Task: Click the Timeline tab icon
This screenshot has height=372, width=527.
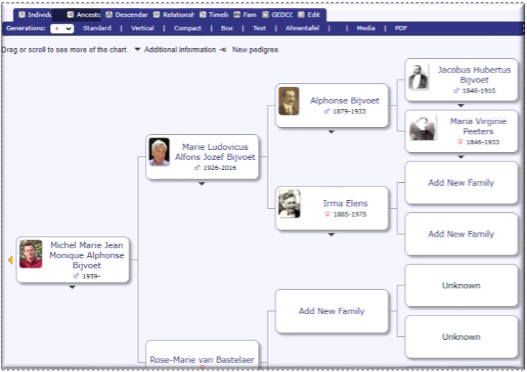Action: 203,14
